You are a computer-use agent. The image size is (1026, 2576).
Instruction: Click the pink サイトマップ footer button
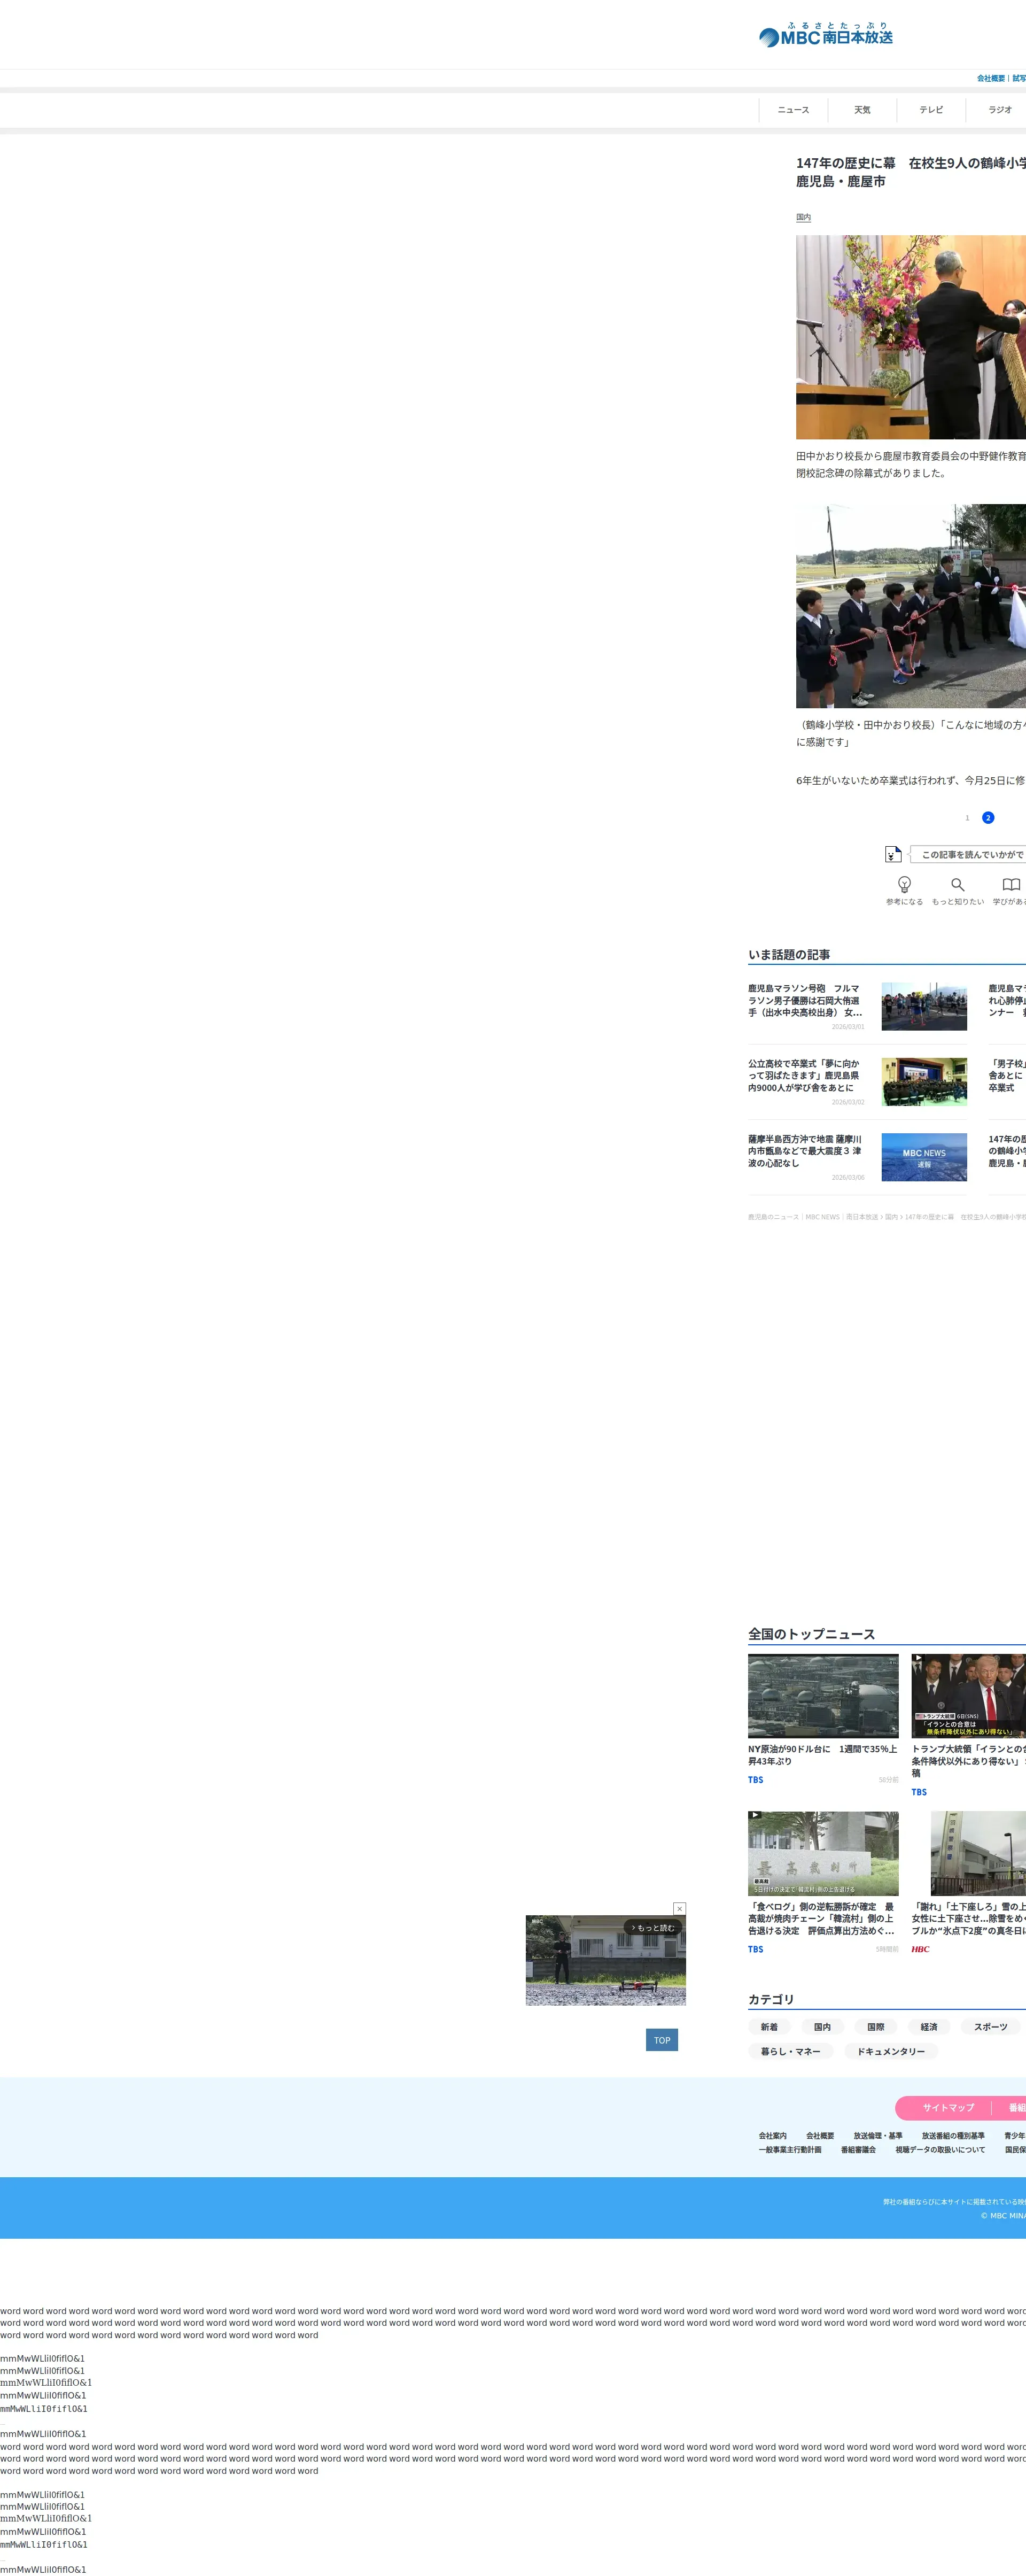pos(947,2107)
